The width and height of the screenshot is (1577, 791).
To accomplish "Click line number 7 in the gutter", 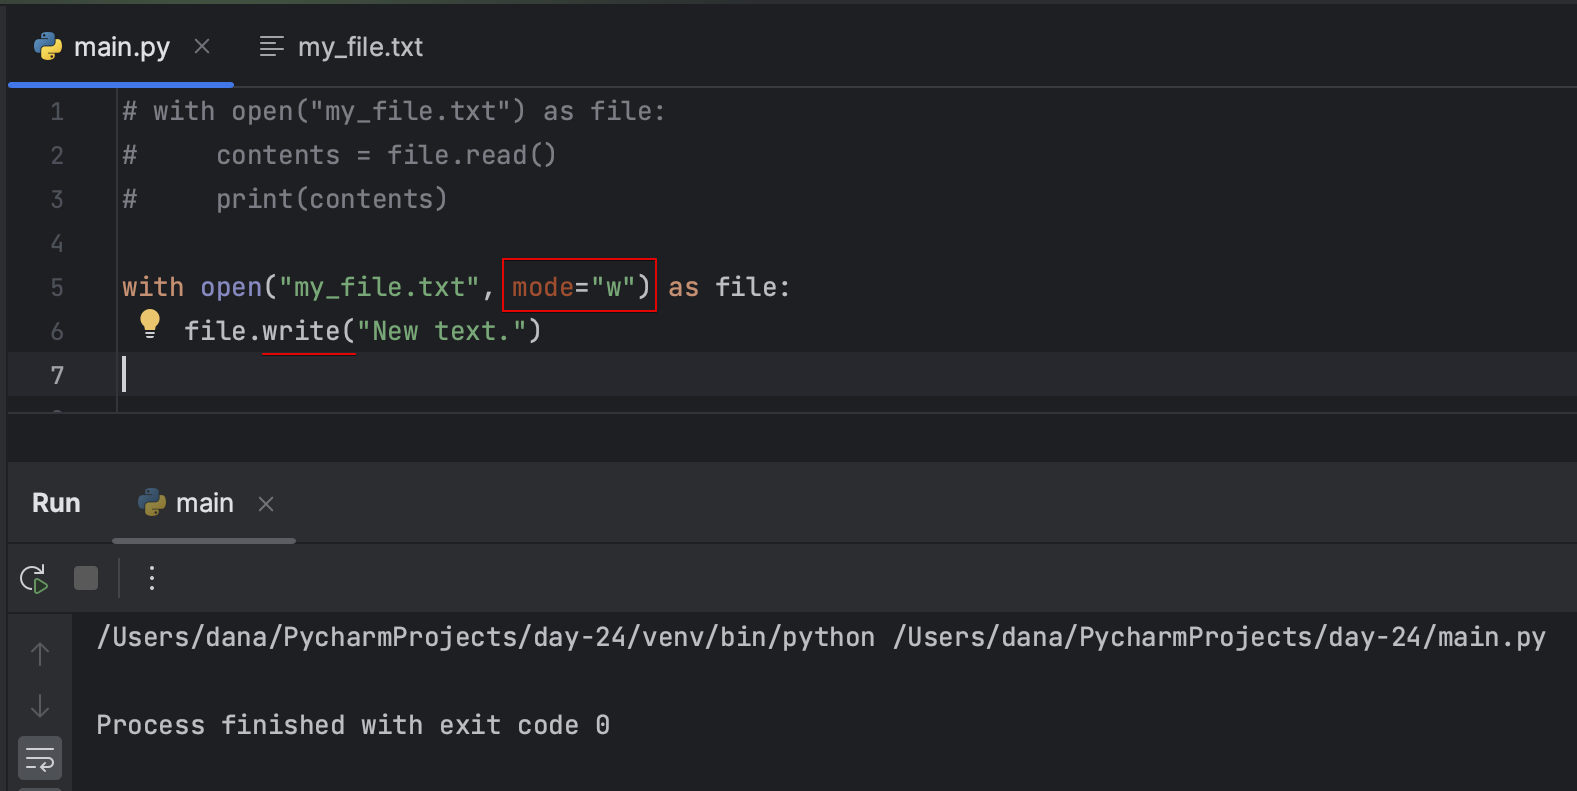I will coord(57,375).
